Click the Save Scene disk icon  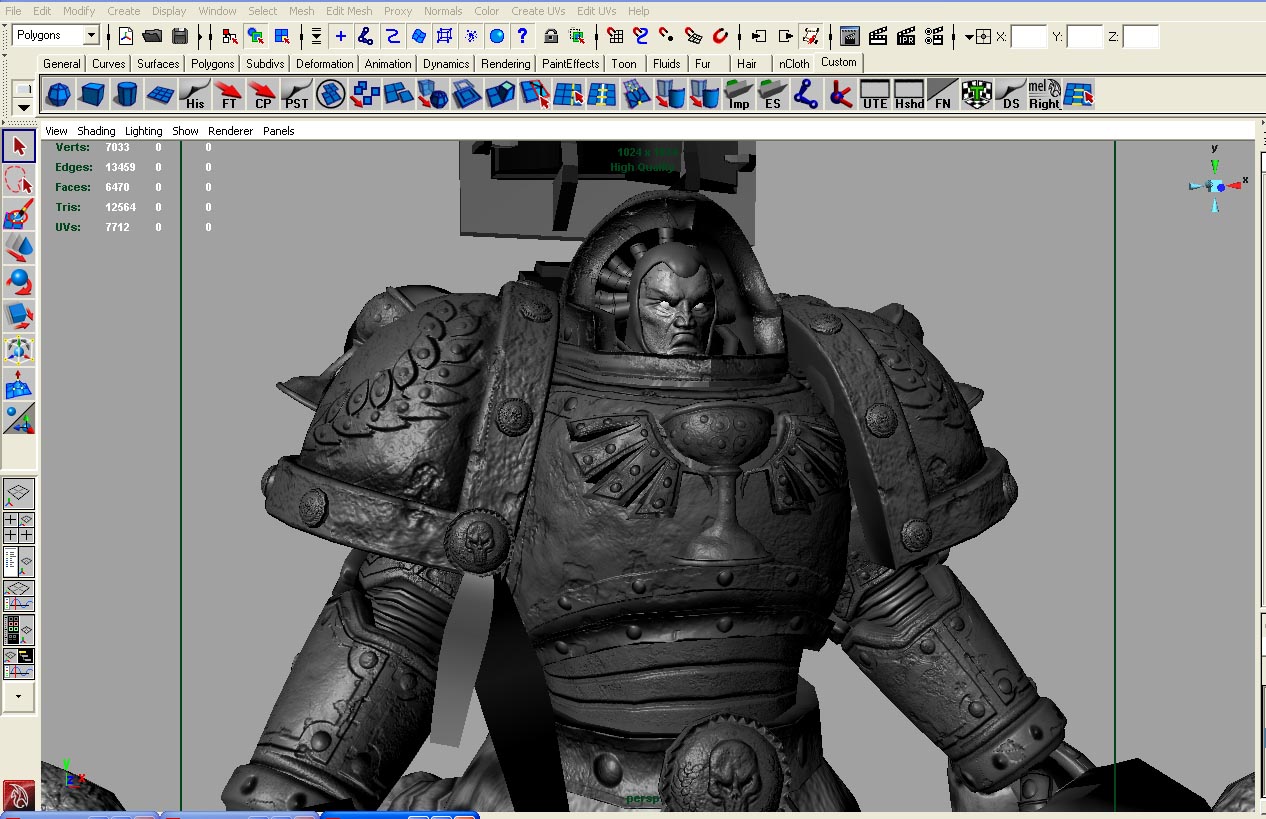point(180,36)
